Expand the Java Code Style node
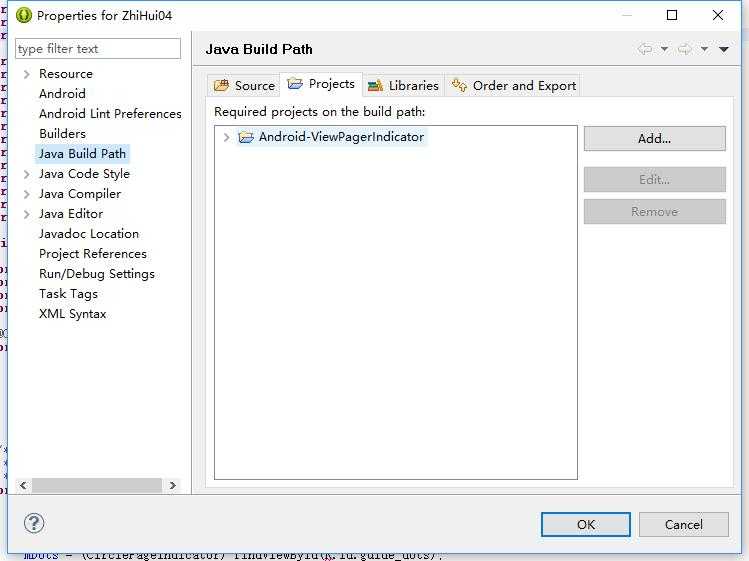749x561 pixels. point(27,174)
